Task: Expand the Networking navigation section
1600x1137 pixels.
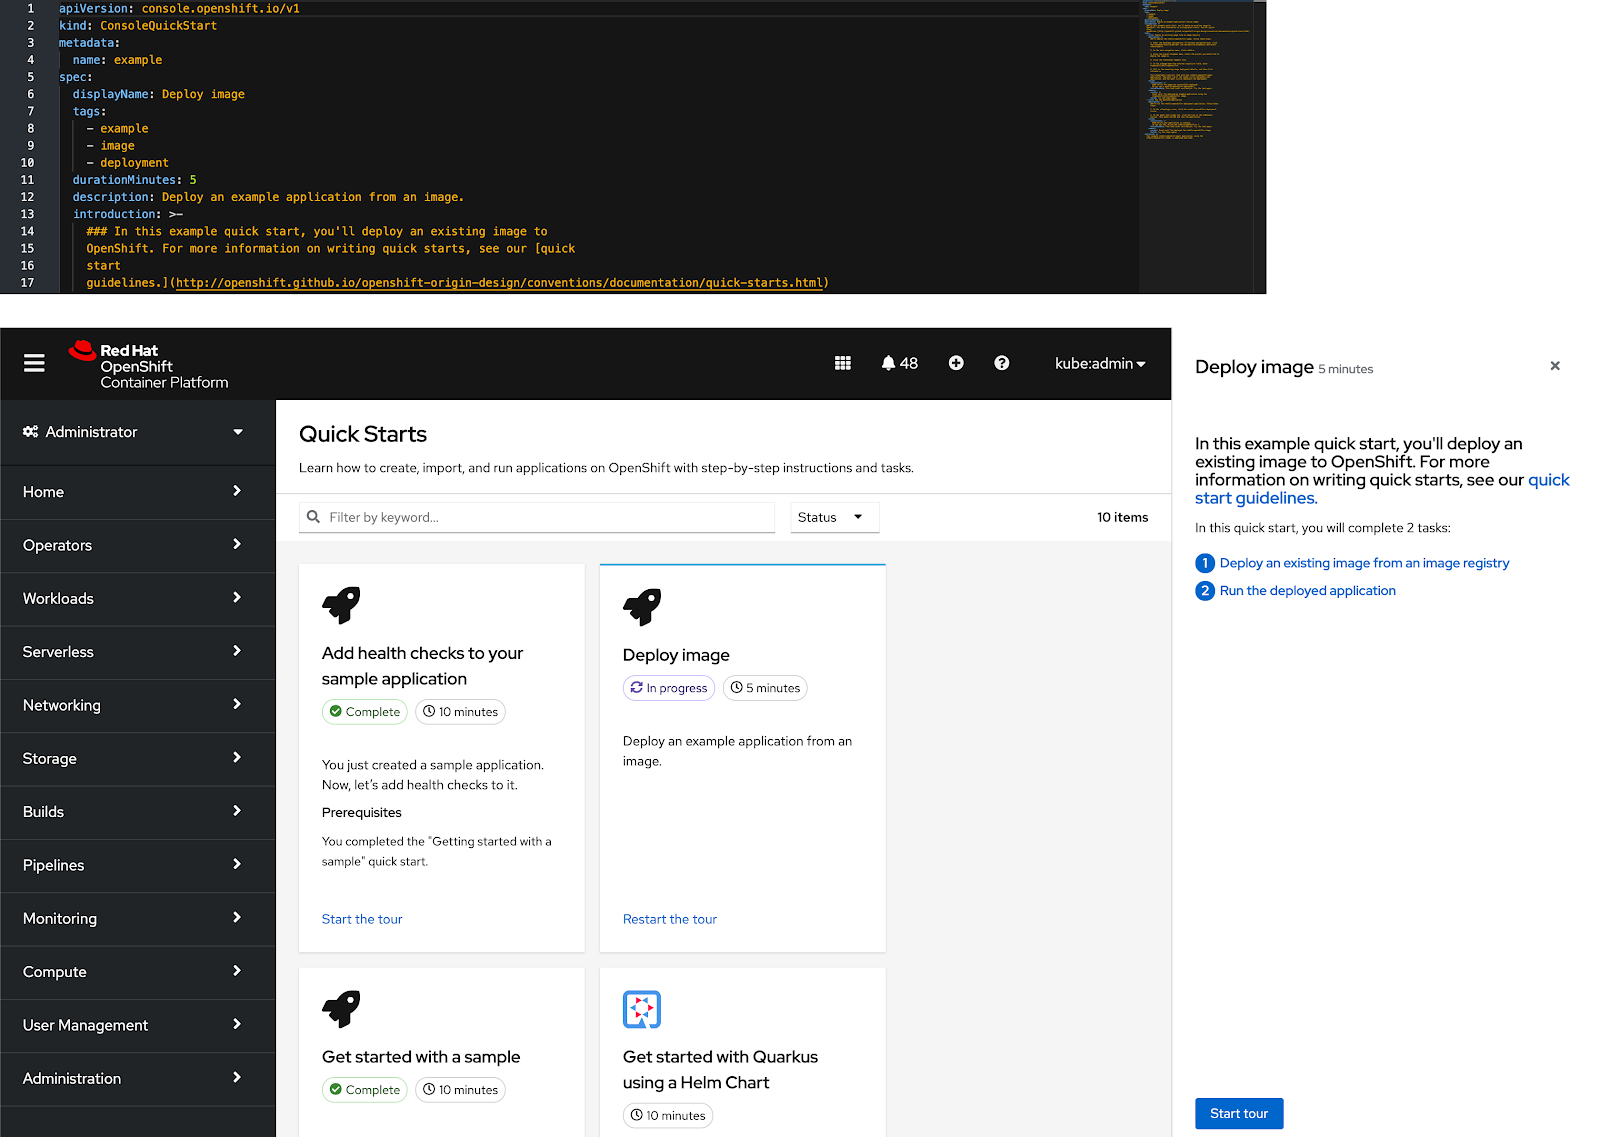Action: pyautogui.click(x=137, y=705)
